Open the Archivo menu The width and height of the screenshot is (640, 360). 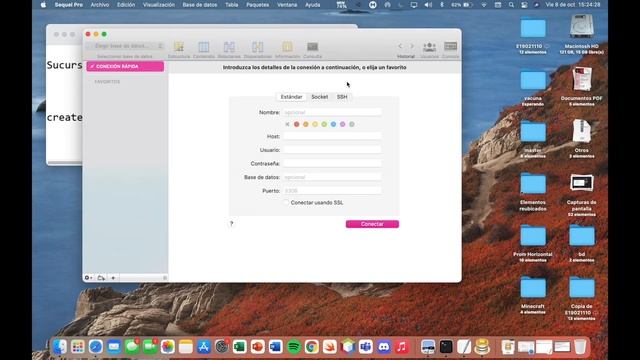[x=100, y=5]
